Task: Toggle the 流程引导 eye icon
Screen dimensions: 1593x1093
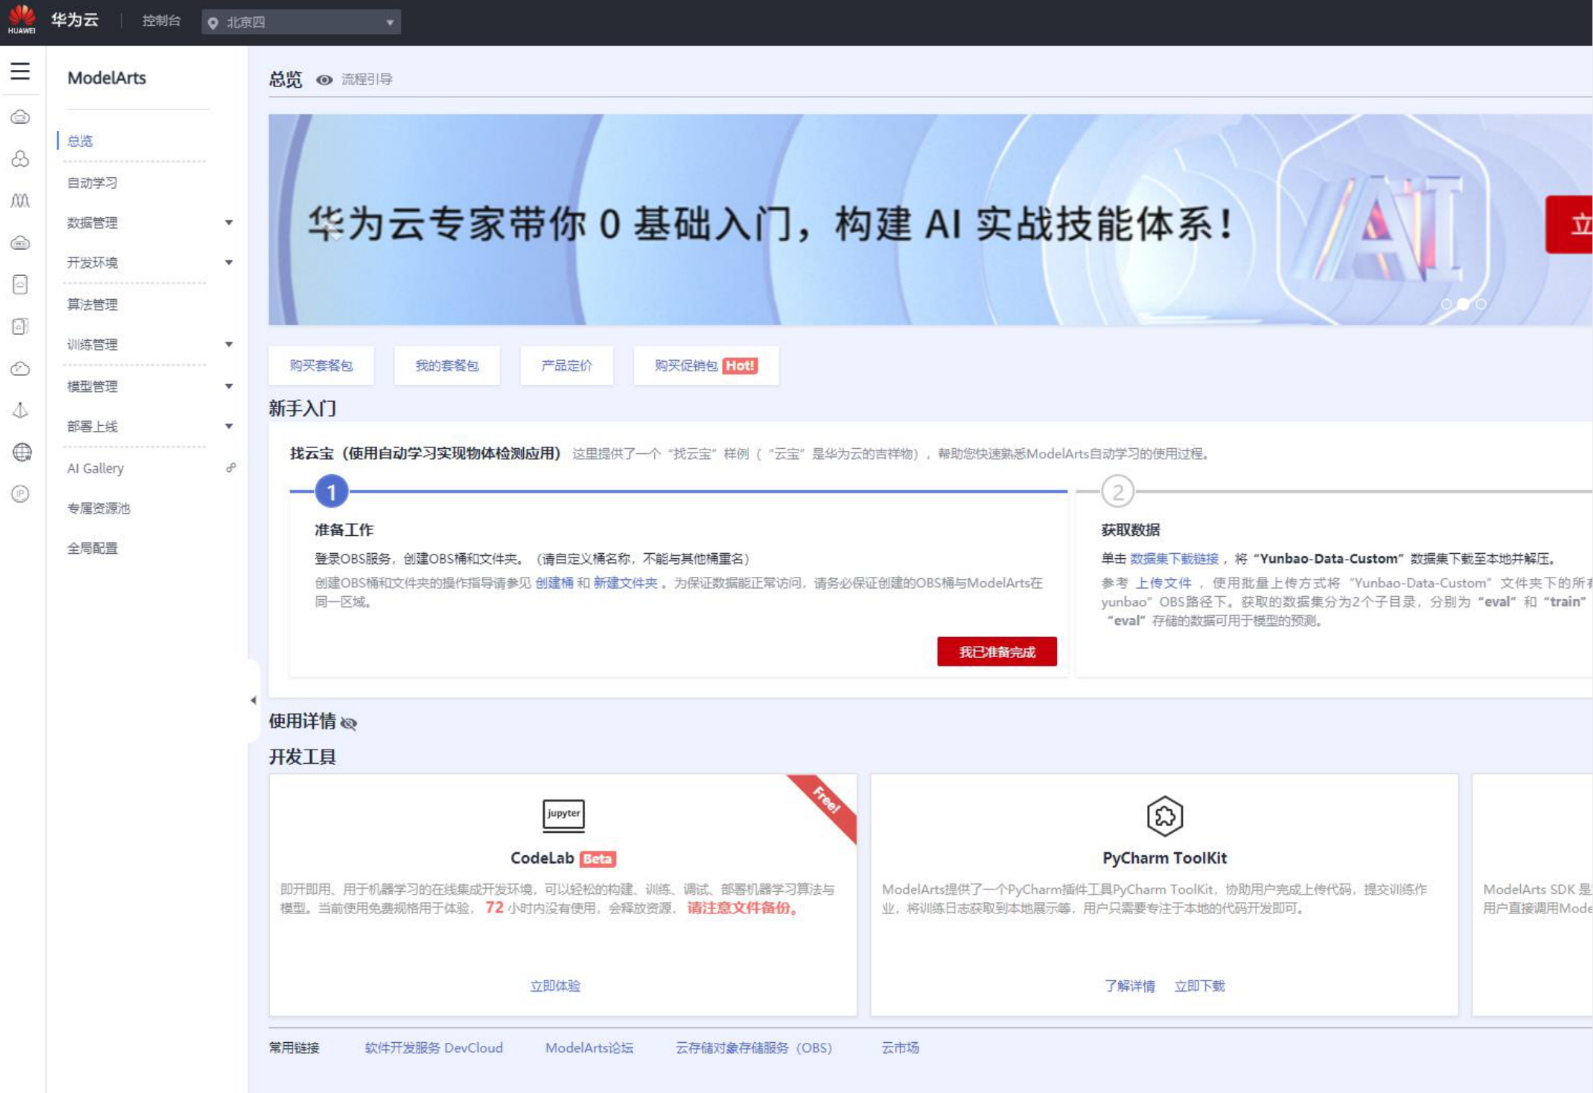Action: pyautogui.click(x=324, y=80)
